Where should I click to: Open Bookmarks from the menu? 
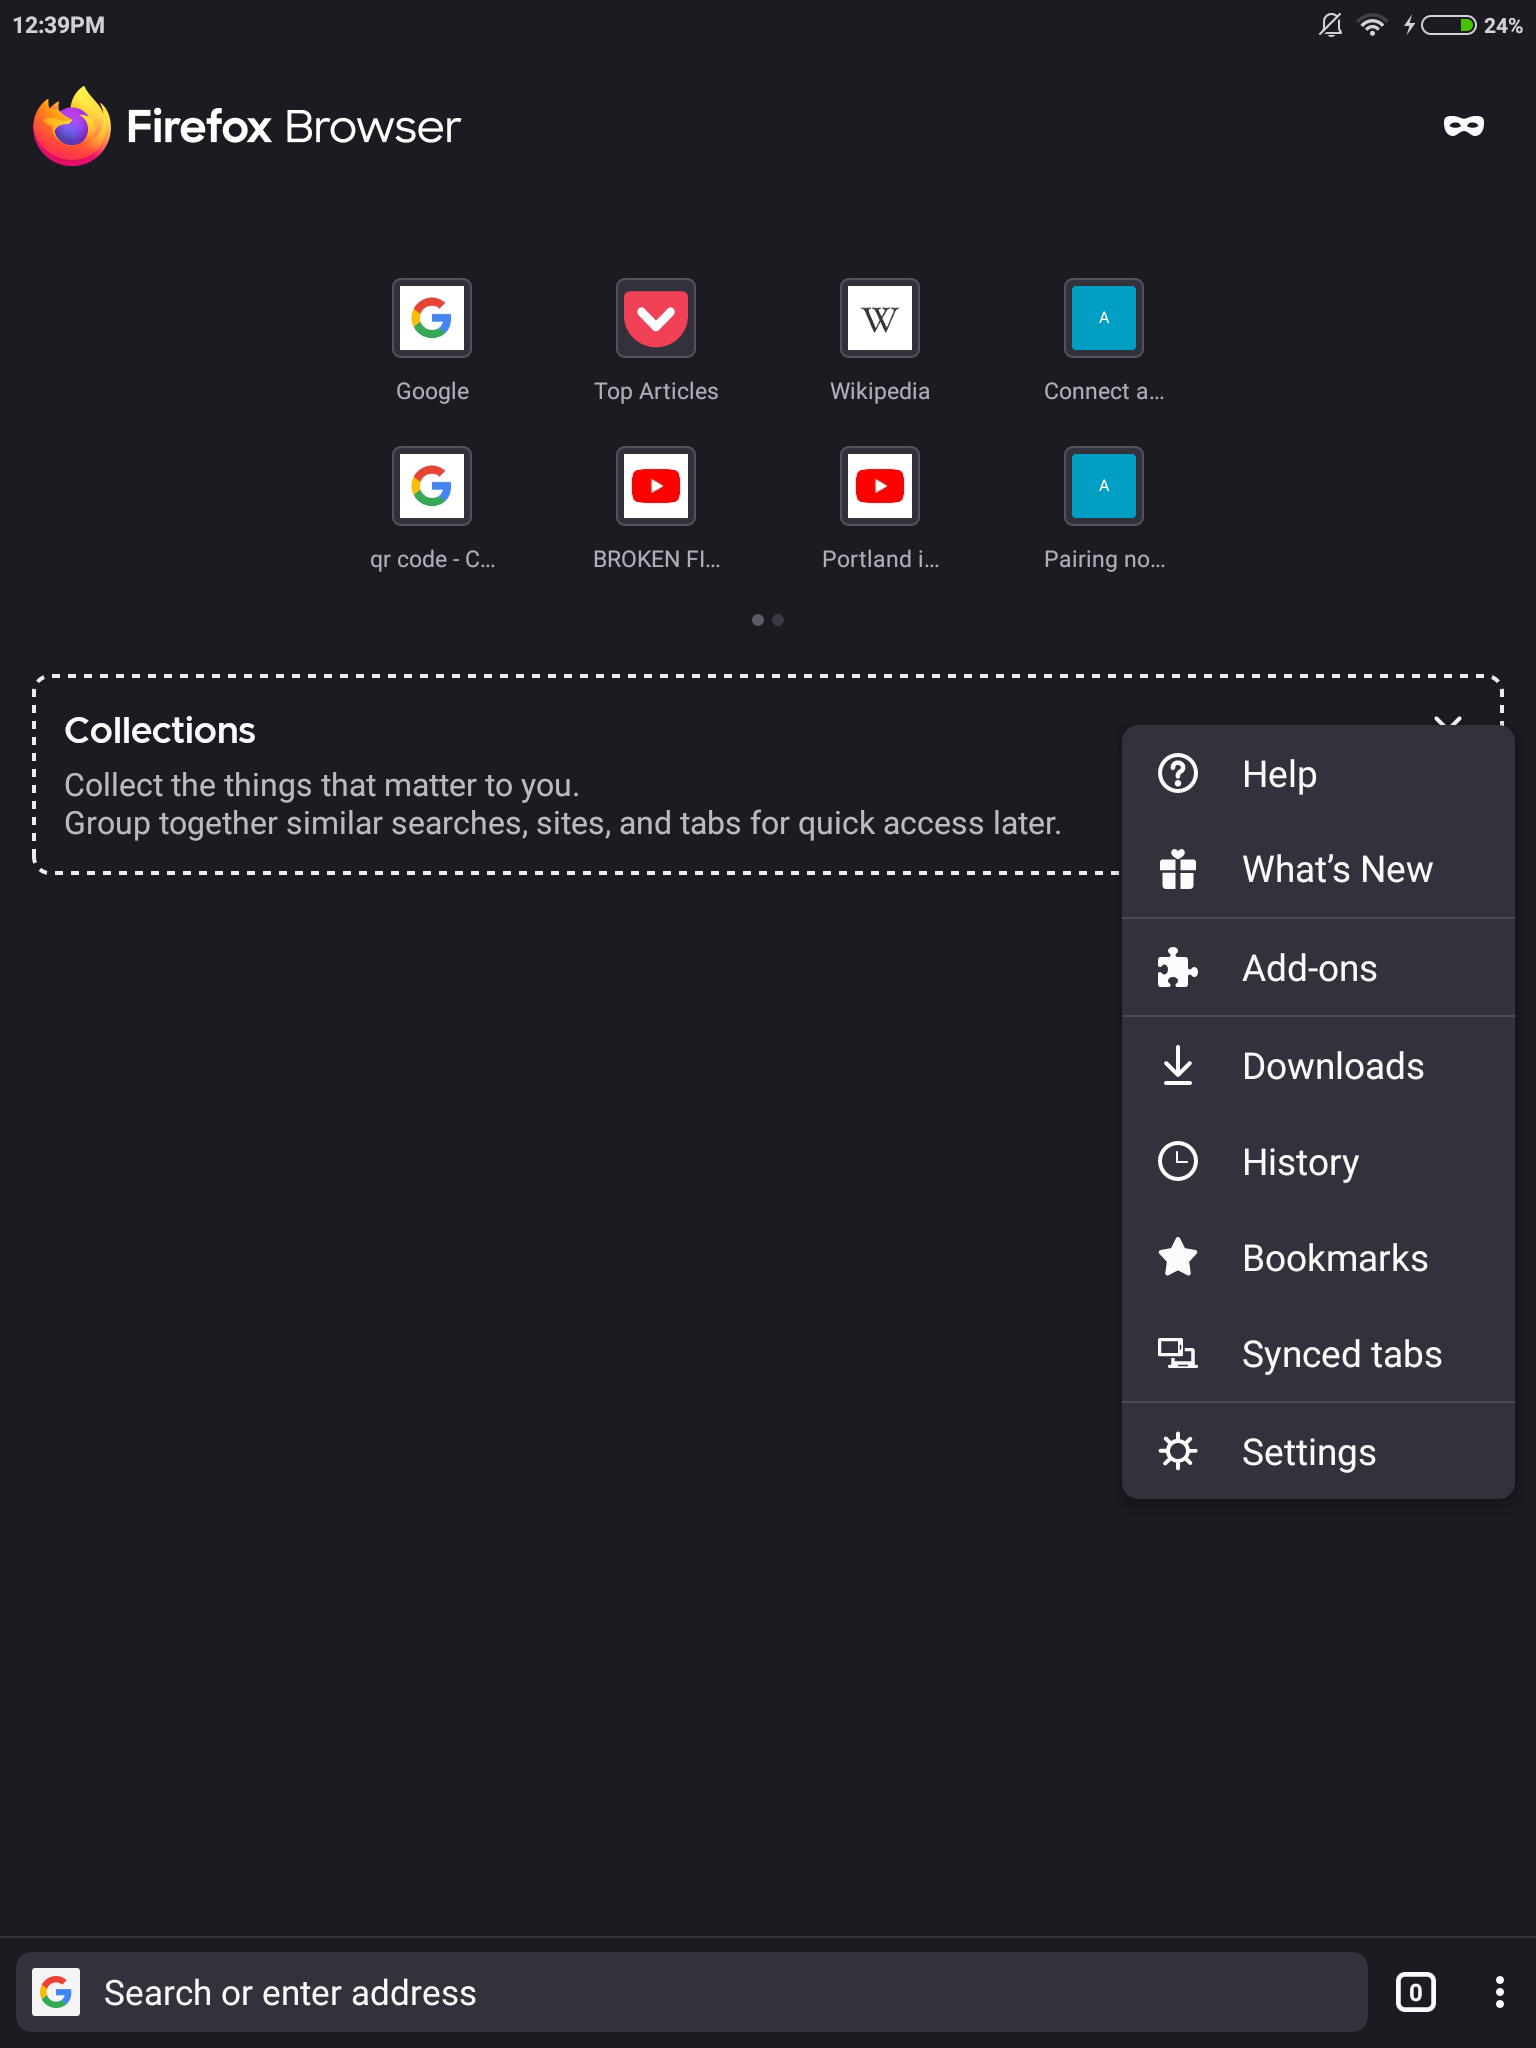point(1334,1257)
